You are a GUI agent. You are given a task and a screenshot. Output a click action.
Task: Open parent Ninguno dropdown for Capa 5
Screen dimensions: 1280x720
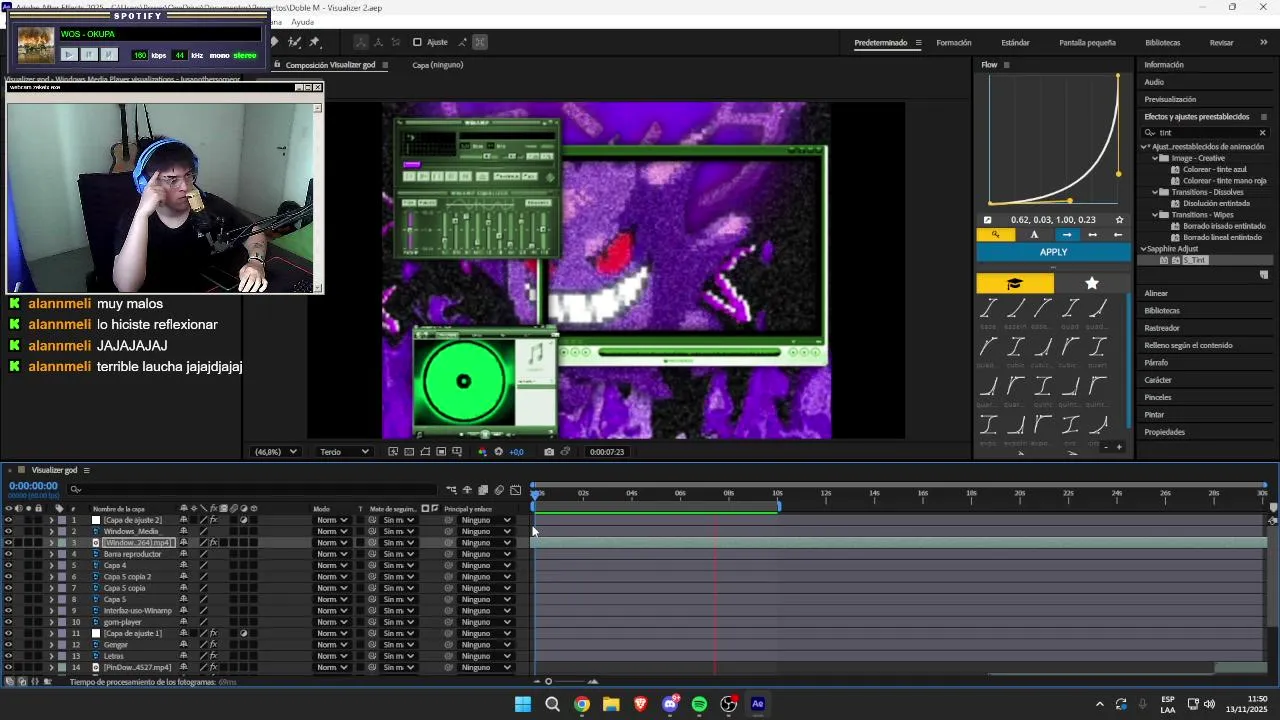pos(486,599)
